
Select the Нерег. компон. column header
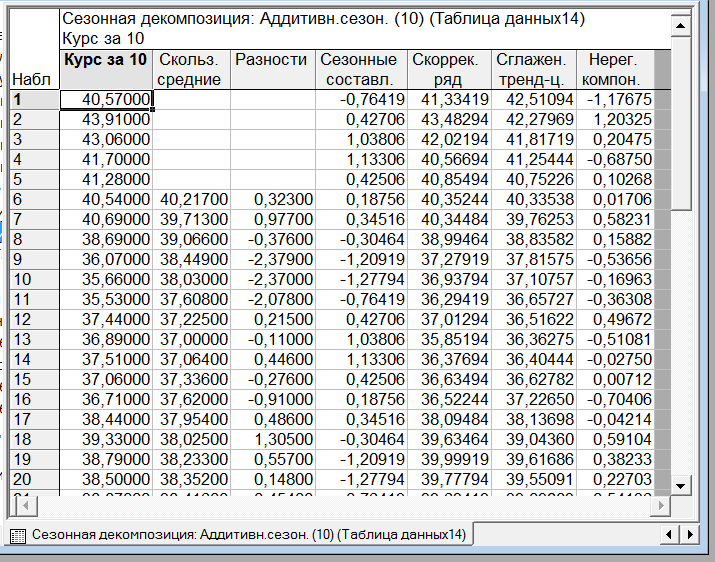616,69
